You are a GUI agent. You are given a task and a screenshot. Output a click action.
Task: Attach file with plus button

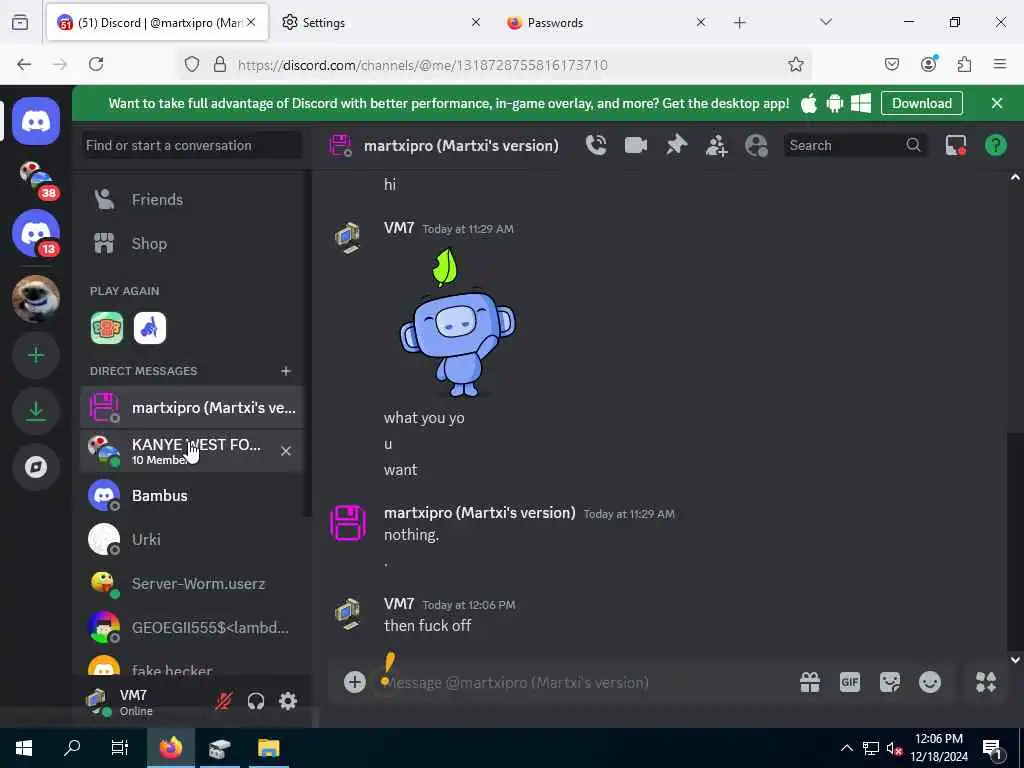click(355, 682)
